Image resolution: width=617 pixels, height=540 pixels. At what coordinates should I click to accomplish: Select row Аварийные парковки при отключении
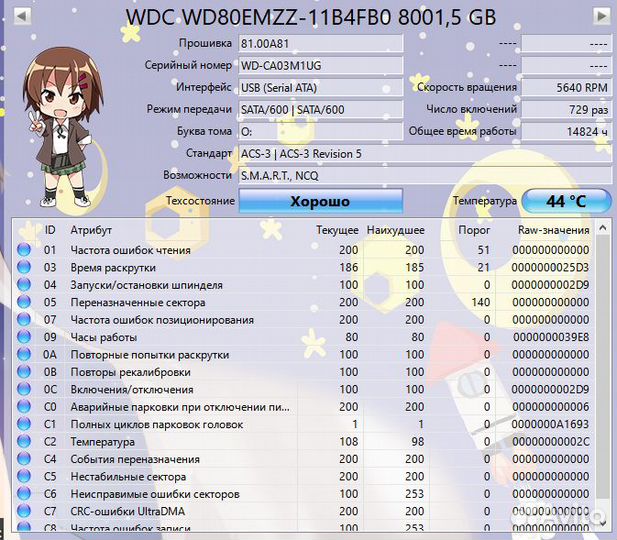(x=303, y=407)
